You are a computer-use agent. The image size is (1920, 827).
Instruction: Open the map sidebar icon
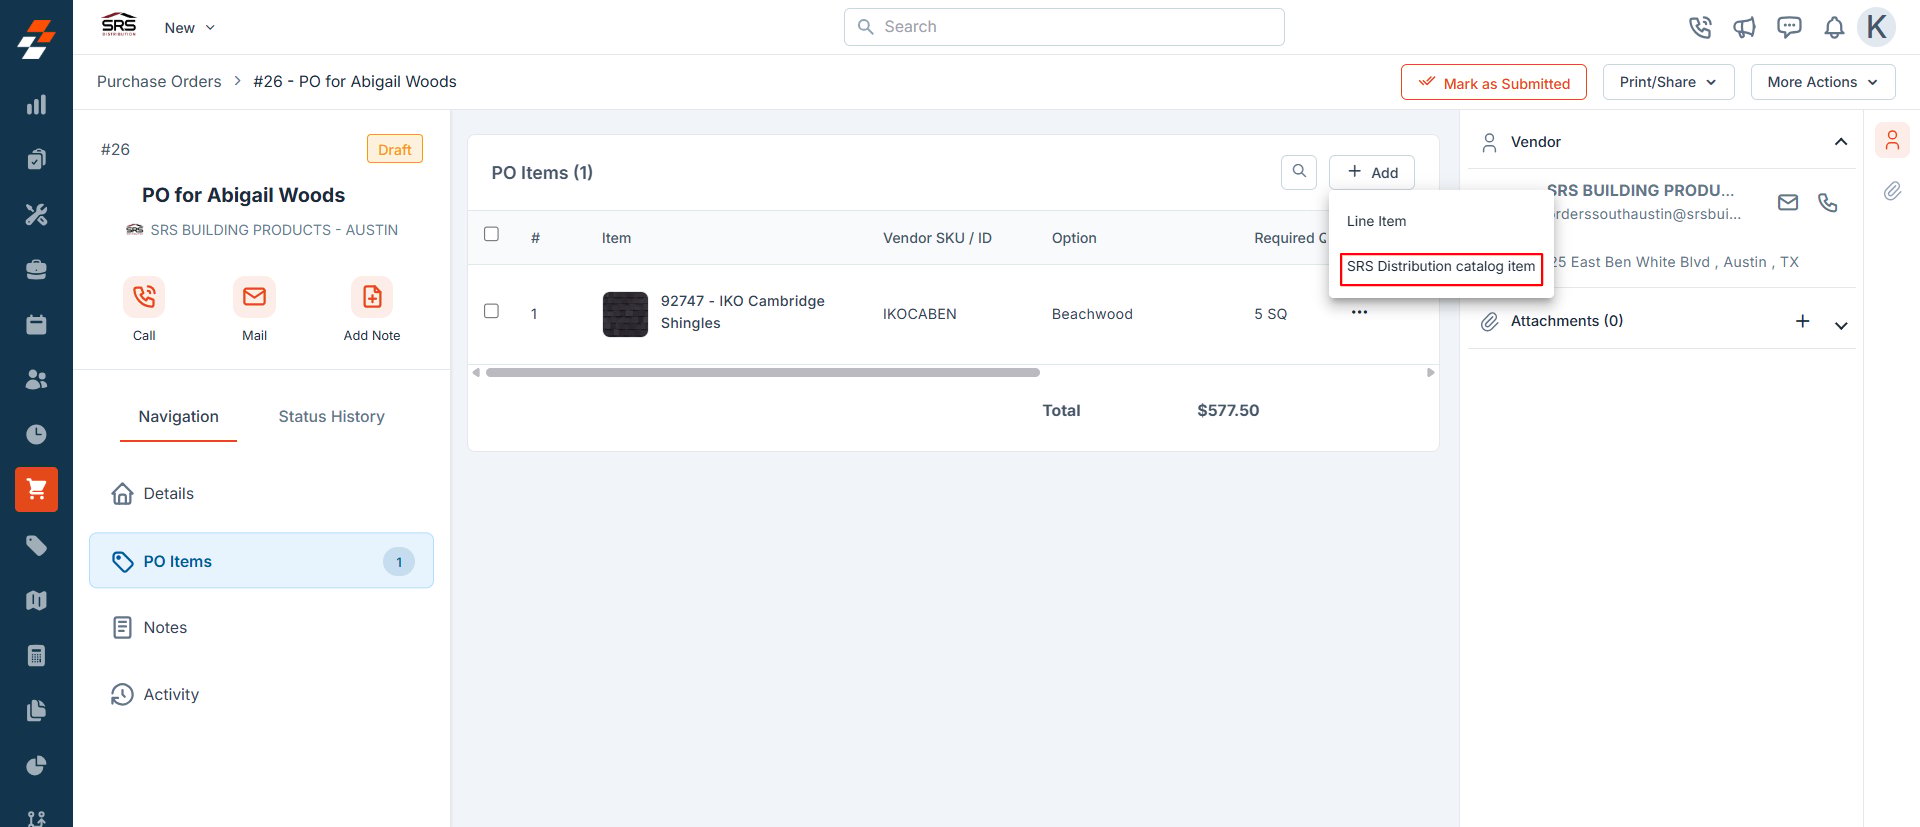(x=36, y=600)
